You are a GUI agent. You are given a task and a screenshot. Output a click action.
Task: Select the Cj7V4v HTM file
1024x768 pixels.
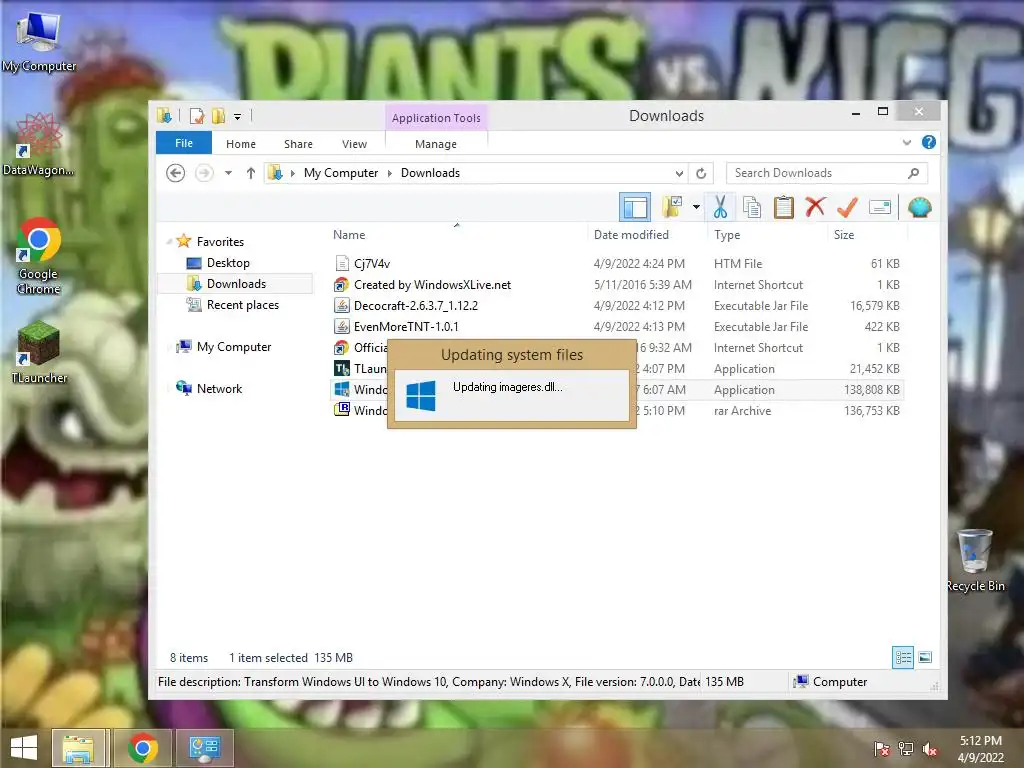[372, 264]
